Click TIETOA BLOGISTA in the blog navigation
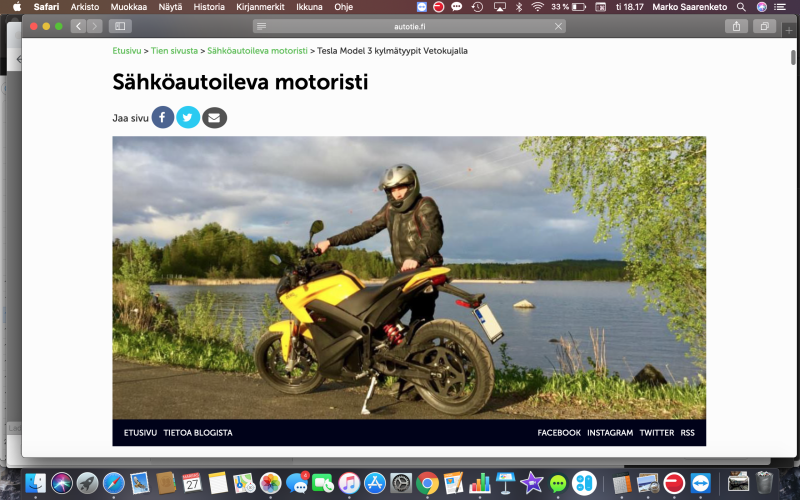The height and width of the screenshot is (500, 800). pyautogui.click(x=198, y=433)
